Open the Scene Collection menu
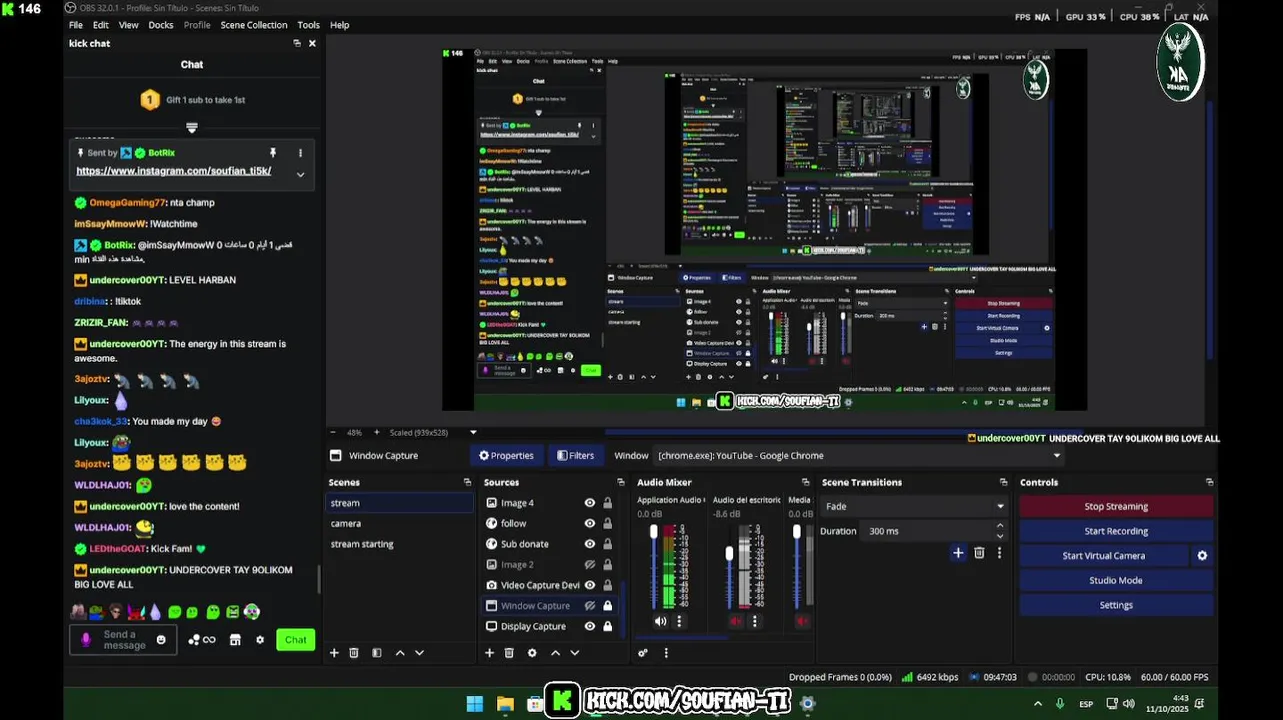Image resolution: width=1283 pixels, height=720 pixels. (x=254, y=25)
